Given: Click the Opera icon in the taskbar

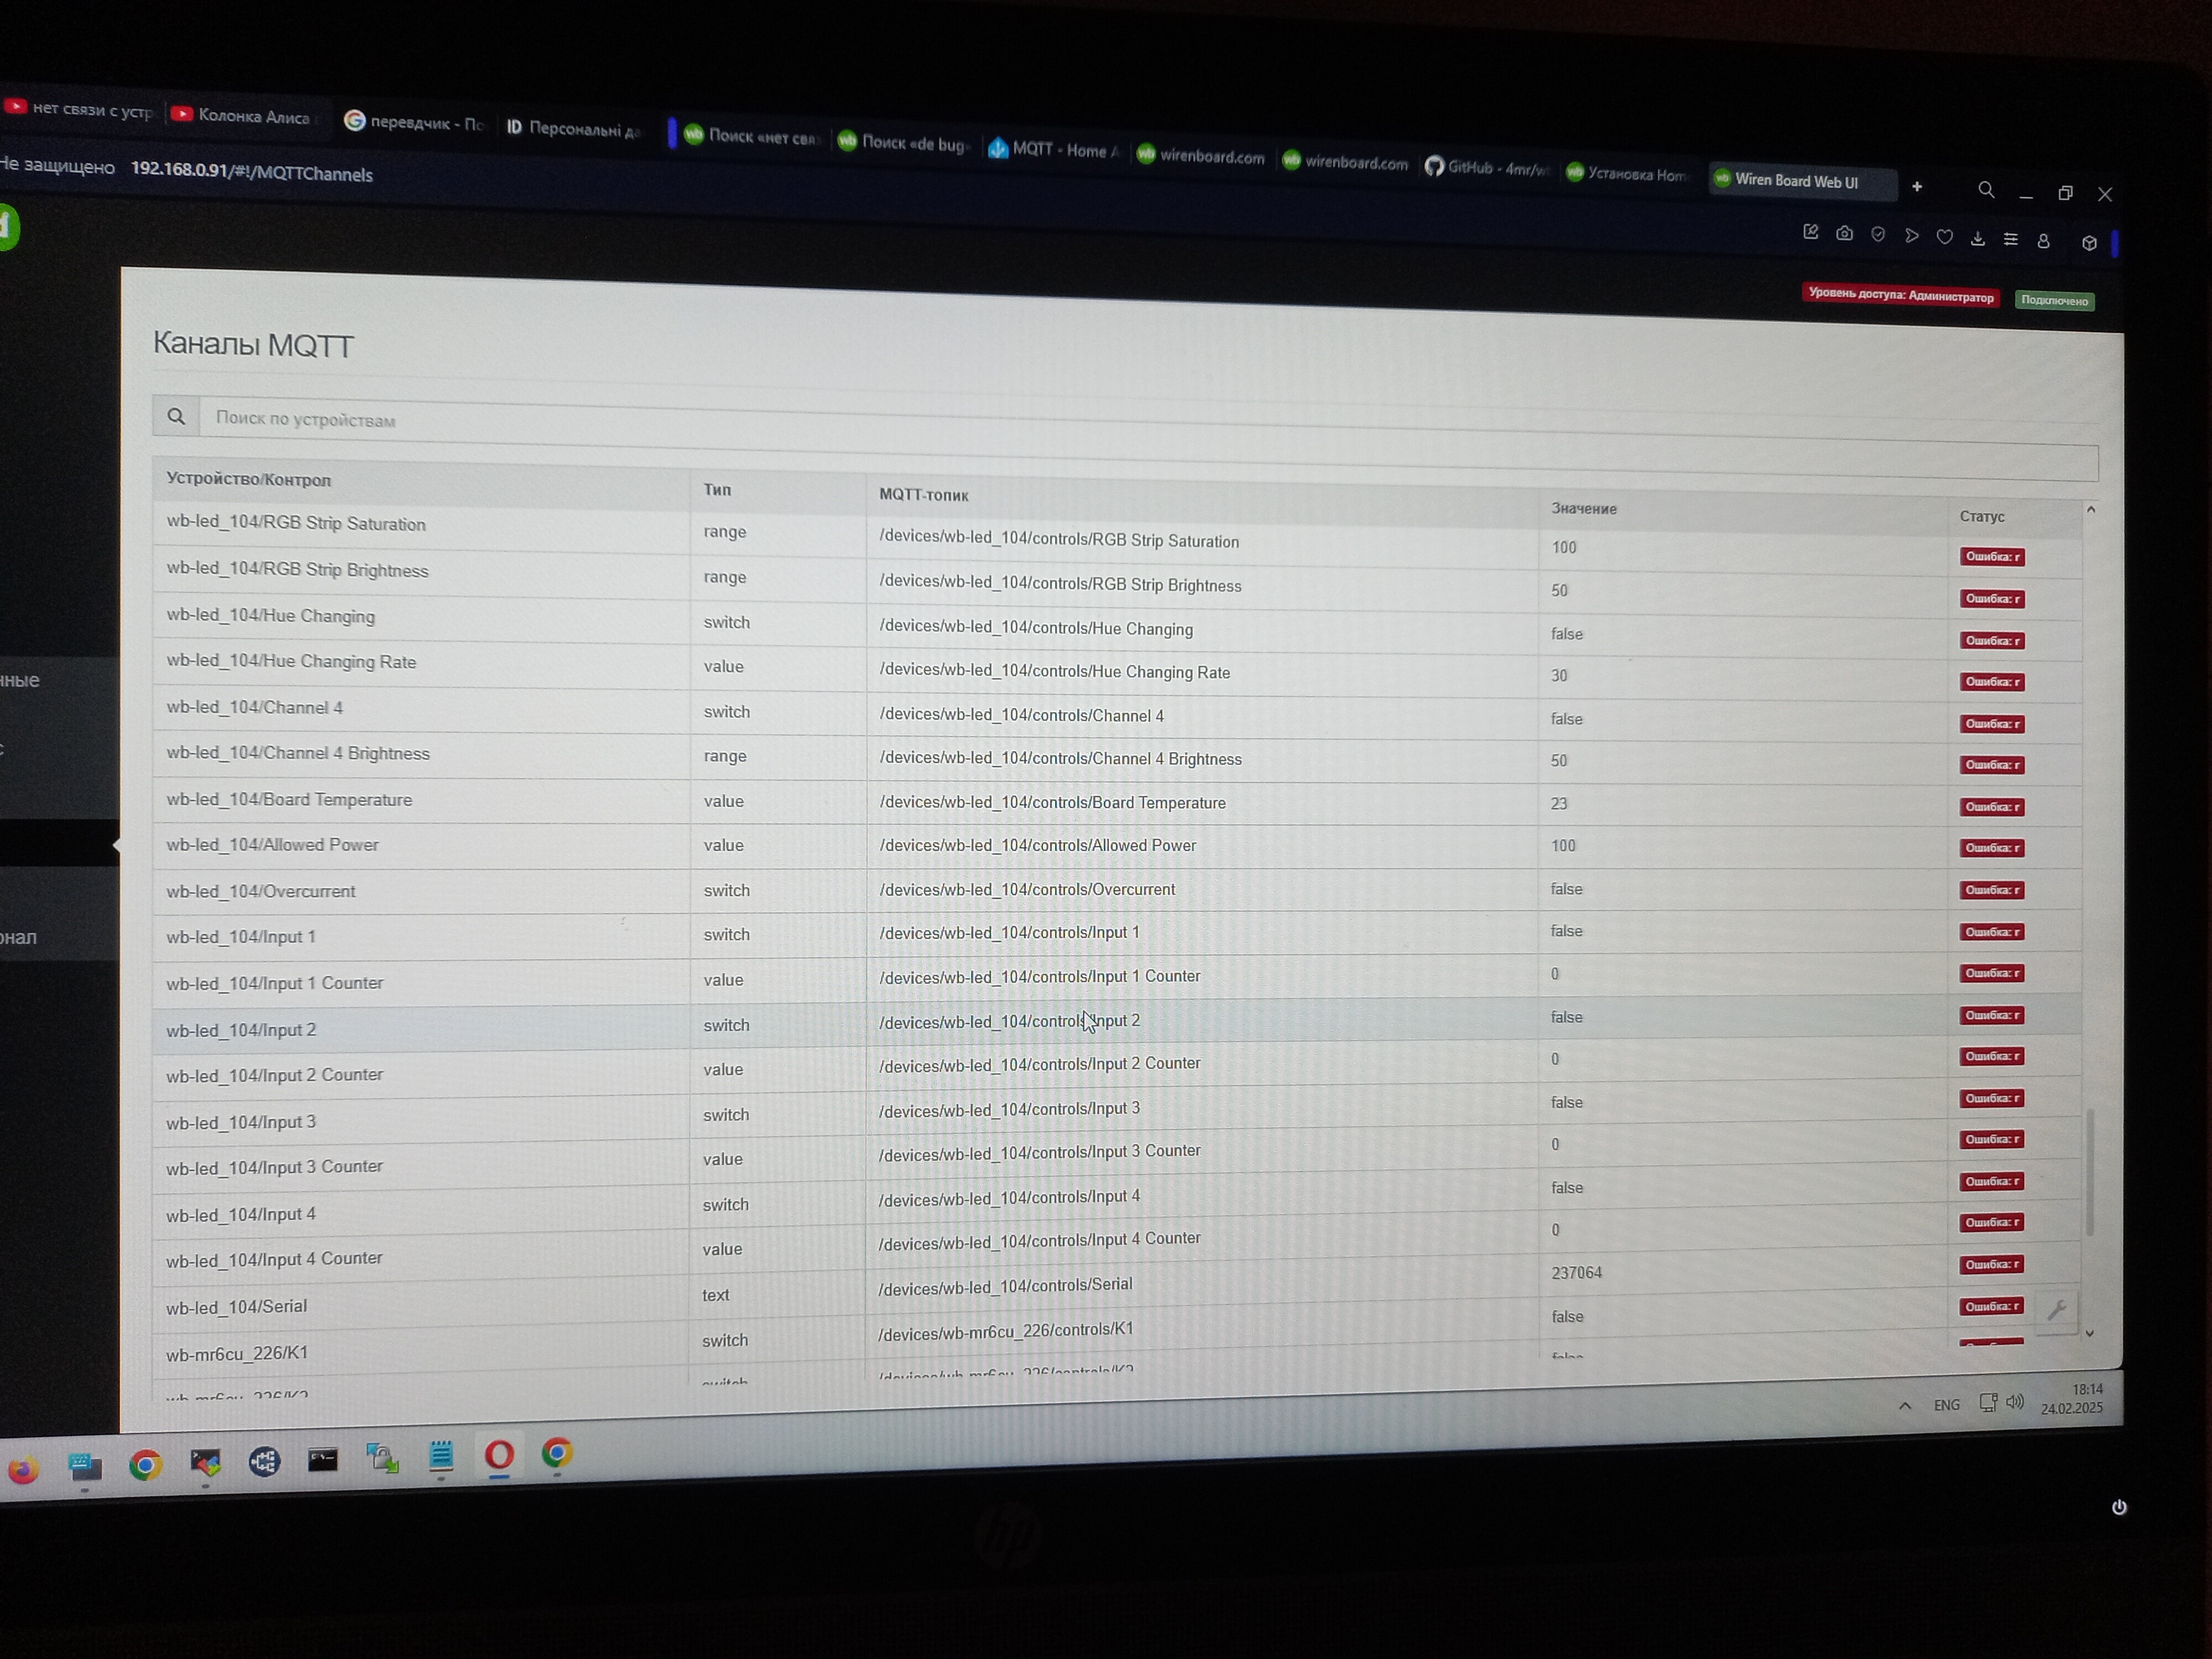Looking at the screenshot, I should point(499,1454).
